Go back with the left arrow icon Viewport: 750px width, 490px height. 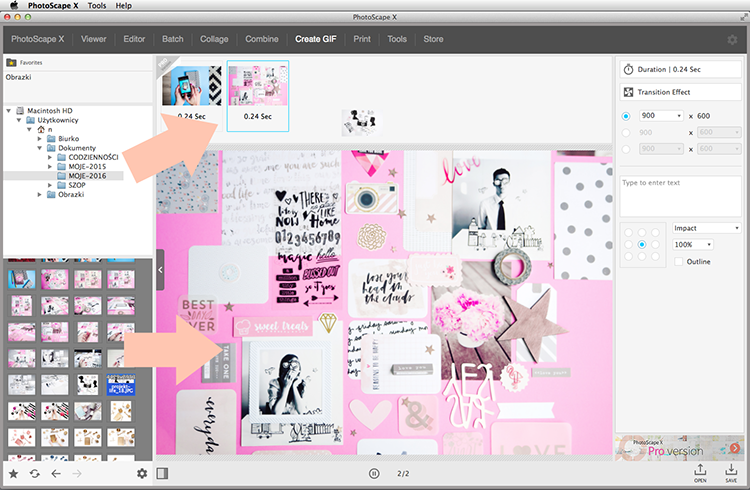pos(56,474)
